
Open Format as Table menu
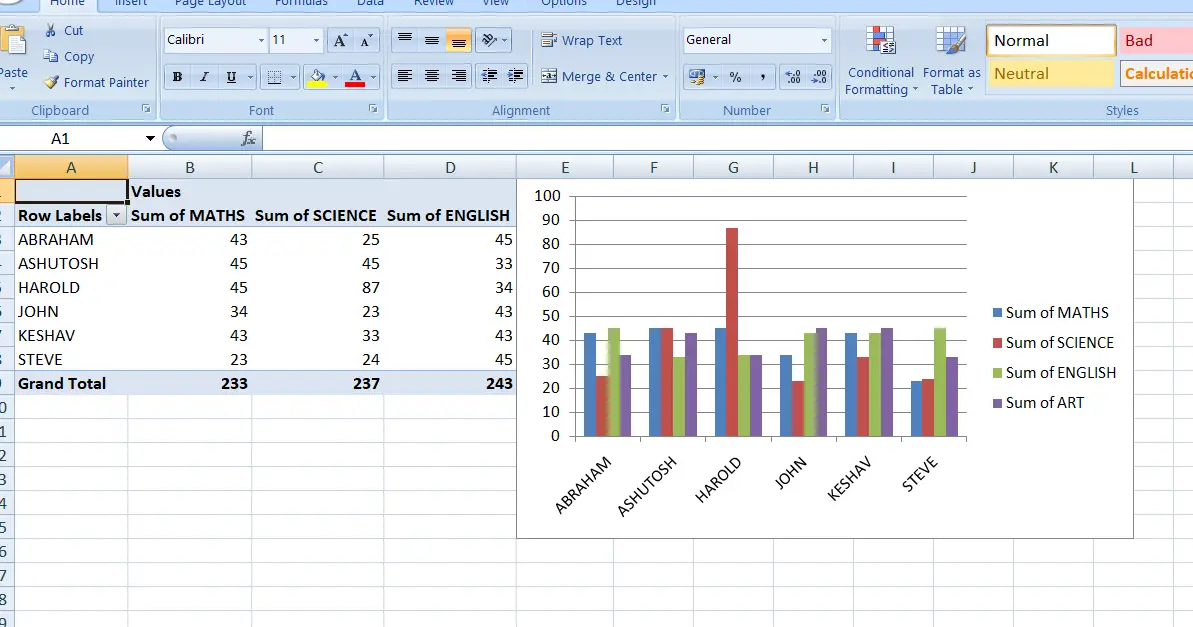951,61
